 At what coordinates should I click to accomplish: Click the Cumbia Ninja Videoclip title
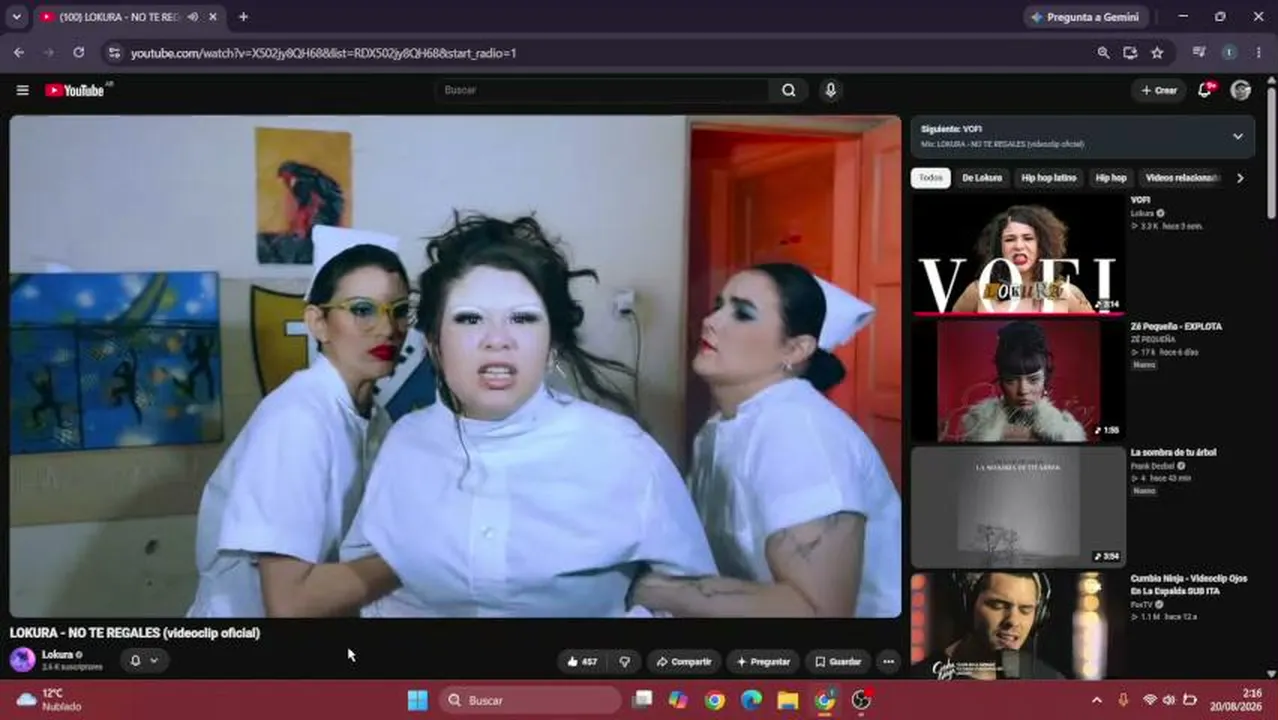1189,584
